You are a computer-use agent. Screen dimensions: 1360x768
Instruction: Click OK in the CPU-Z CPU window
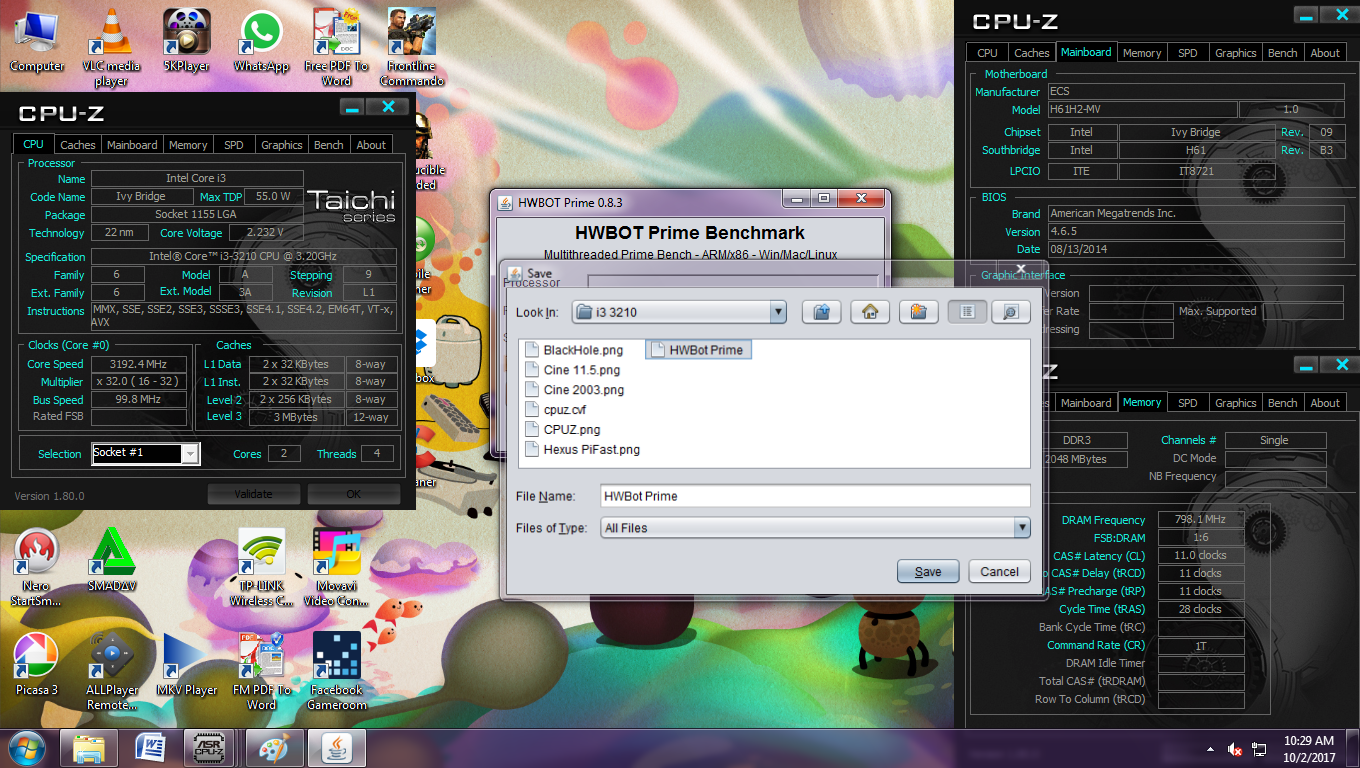click(x=354, y=494)
